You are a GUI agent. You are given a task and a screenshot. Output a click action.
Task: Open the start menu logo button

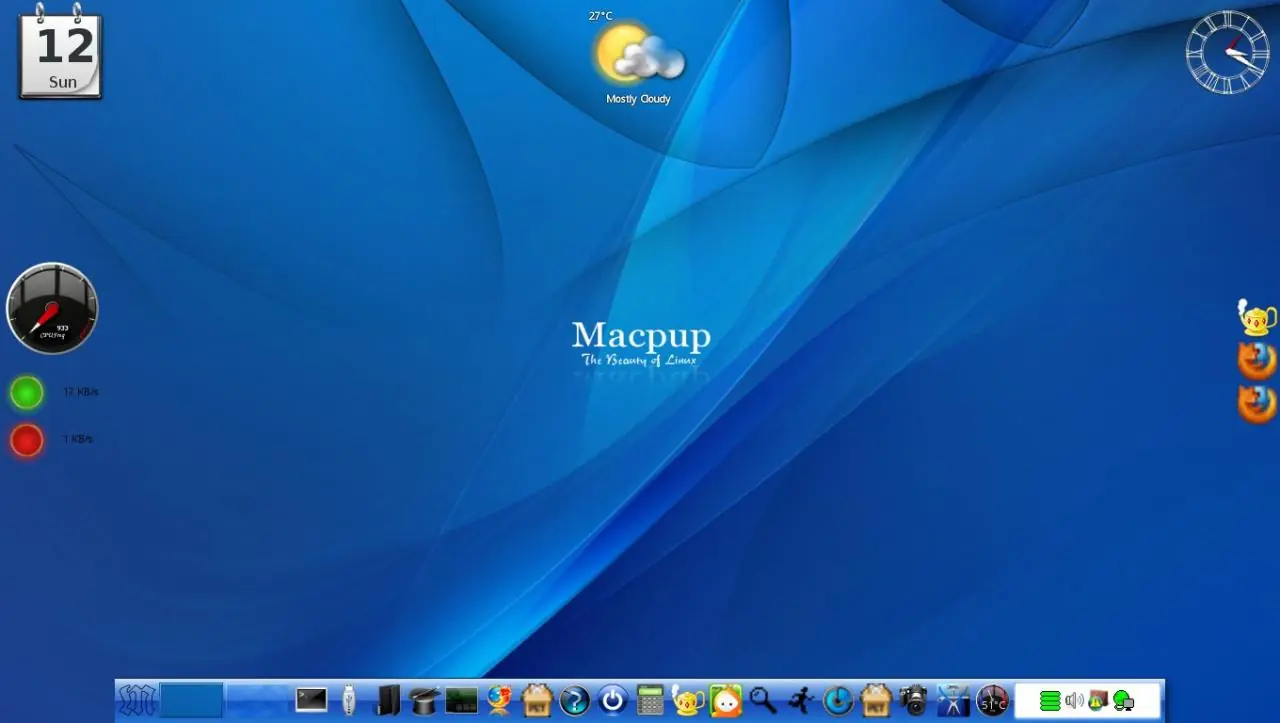coord(136,700)
